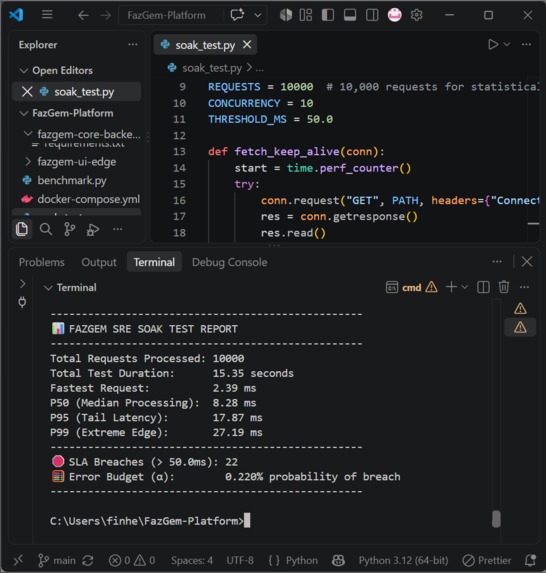Open Explorer views more actions menu

pyautogui.click(x=133, y=45)
